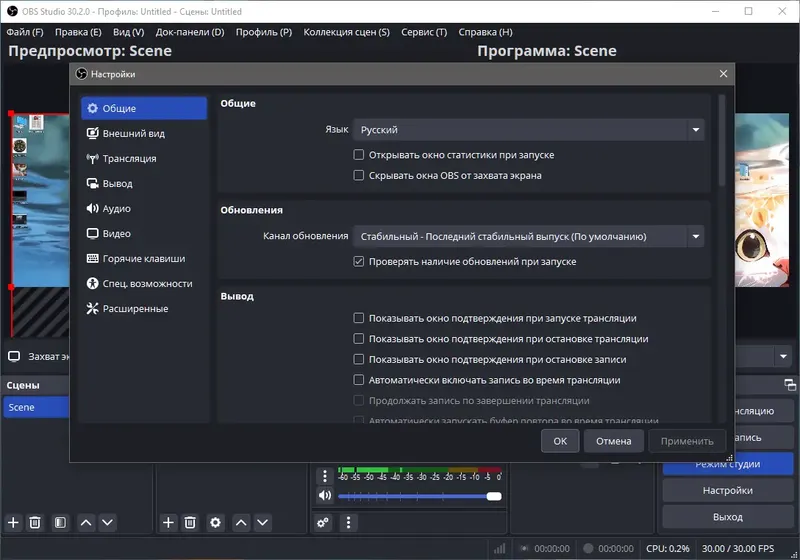The width and height of the screenshot is (800, 560).
Task: Move source up with arrow icon
Action: (241, 522)
